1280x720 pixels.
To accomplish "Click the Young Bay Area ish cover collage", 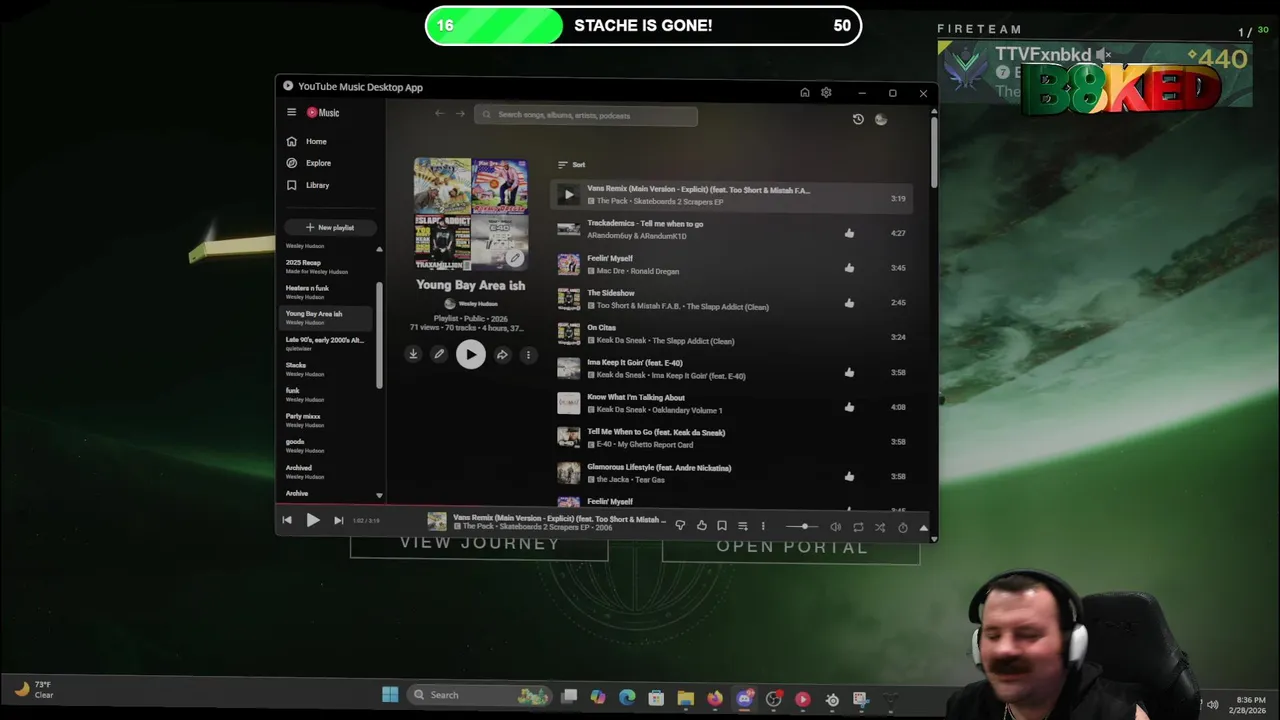I will tap(471, 213).
